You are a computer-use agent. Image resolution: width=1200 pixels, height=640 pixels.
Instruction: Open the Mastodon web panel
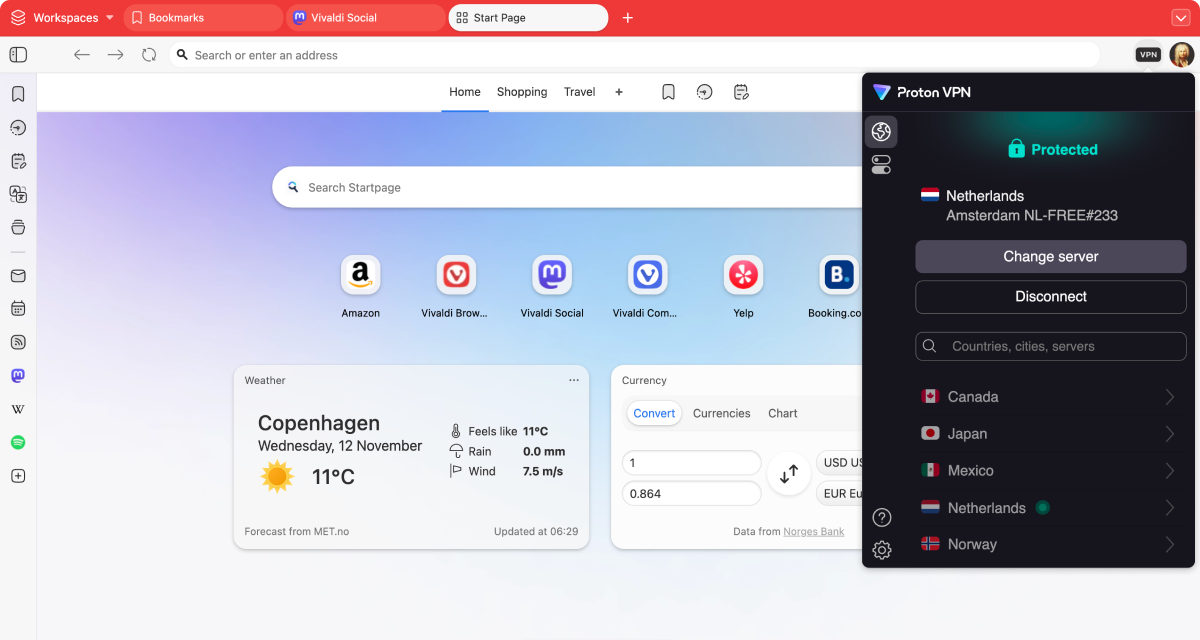point(18,375)
